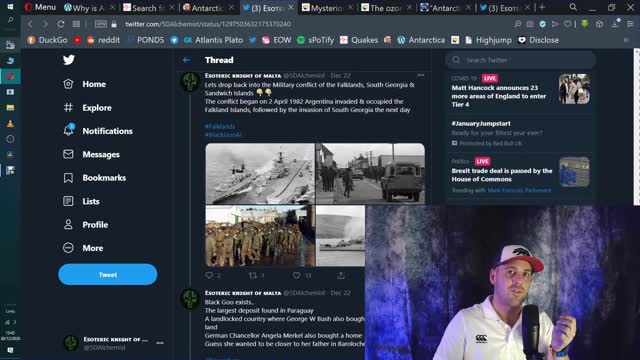
Task: Open the downloads icon in toolbar
Action: (616, 24)
